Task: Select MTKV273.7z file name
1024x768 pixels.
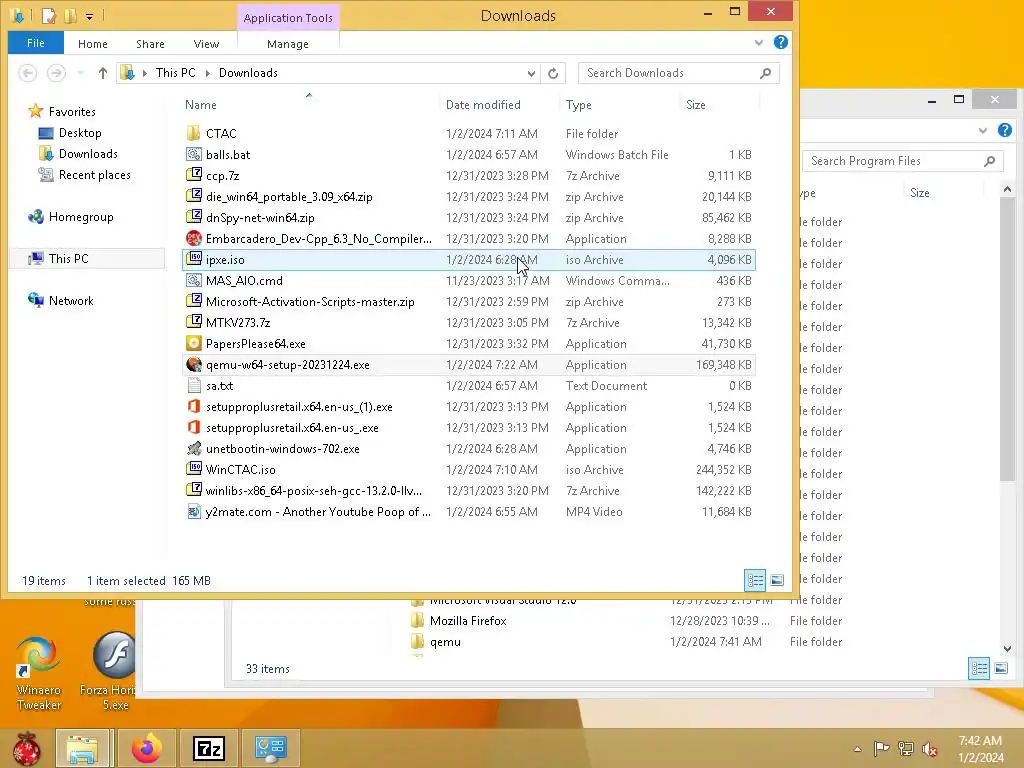Action: (x=238, y=323)
